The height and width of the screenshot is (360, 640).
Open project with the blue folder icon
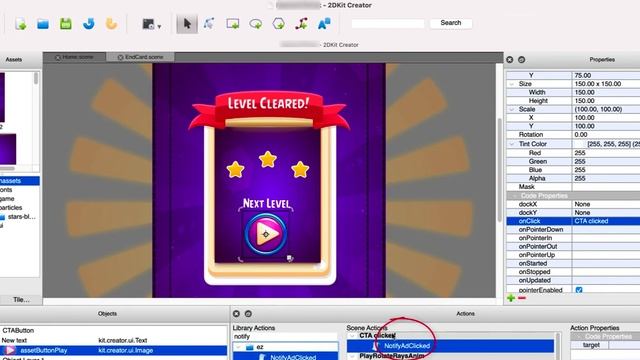(43, 24)
